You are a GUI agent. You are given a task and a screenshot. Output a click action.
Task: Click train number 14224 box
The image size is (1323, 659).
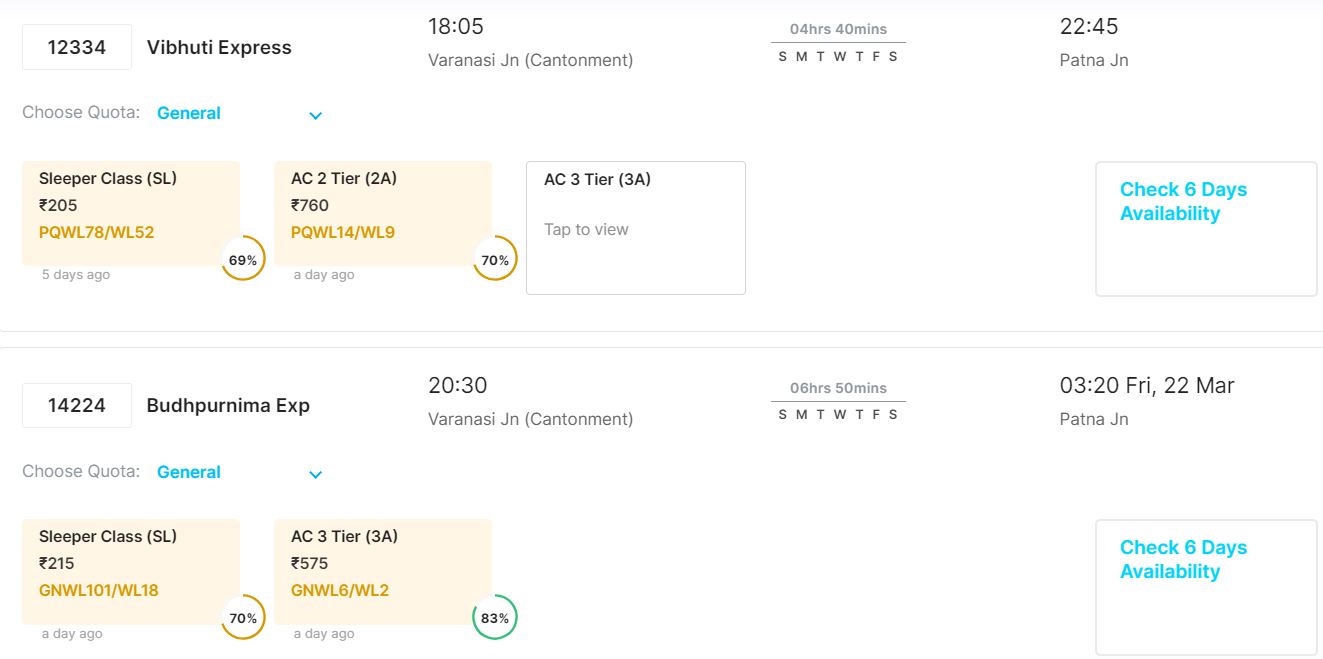click(77, 405)
